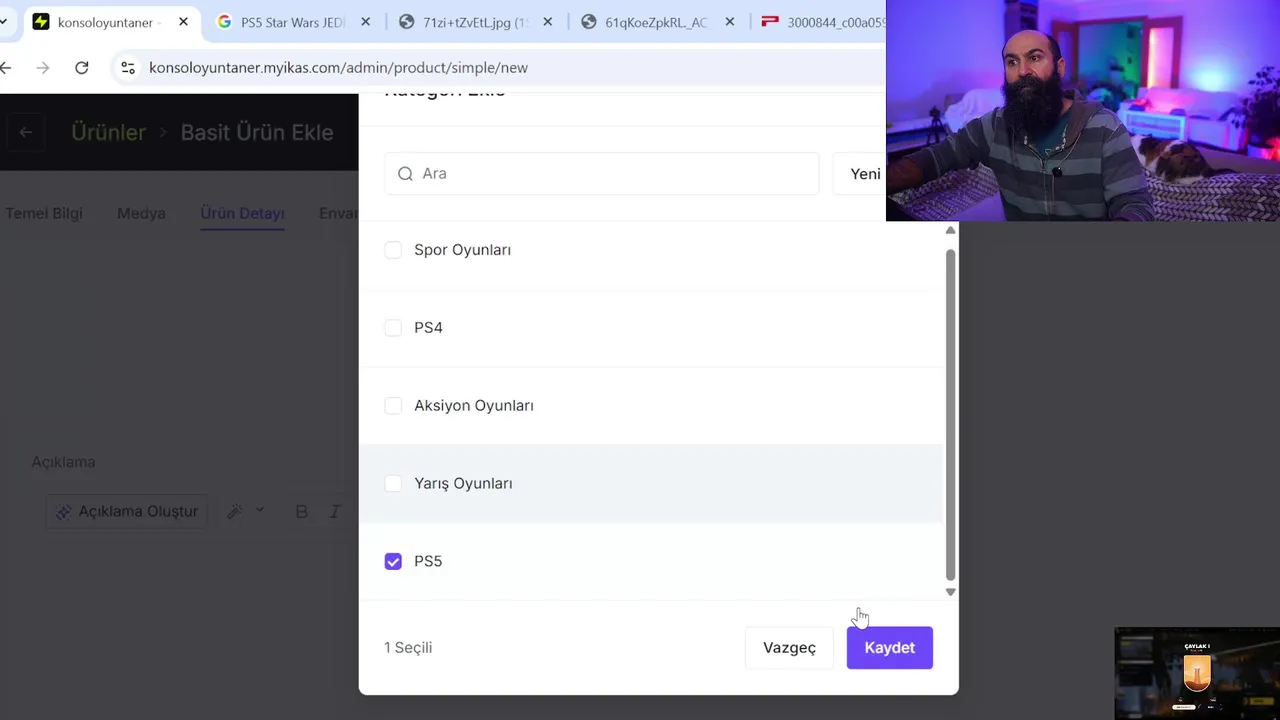Image resolution: width=1280 pixels, height=720 pixels.
Task: Switch to the 61qKoeZpkRL_AC tab
Action: click(656, 22)
